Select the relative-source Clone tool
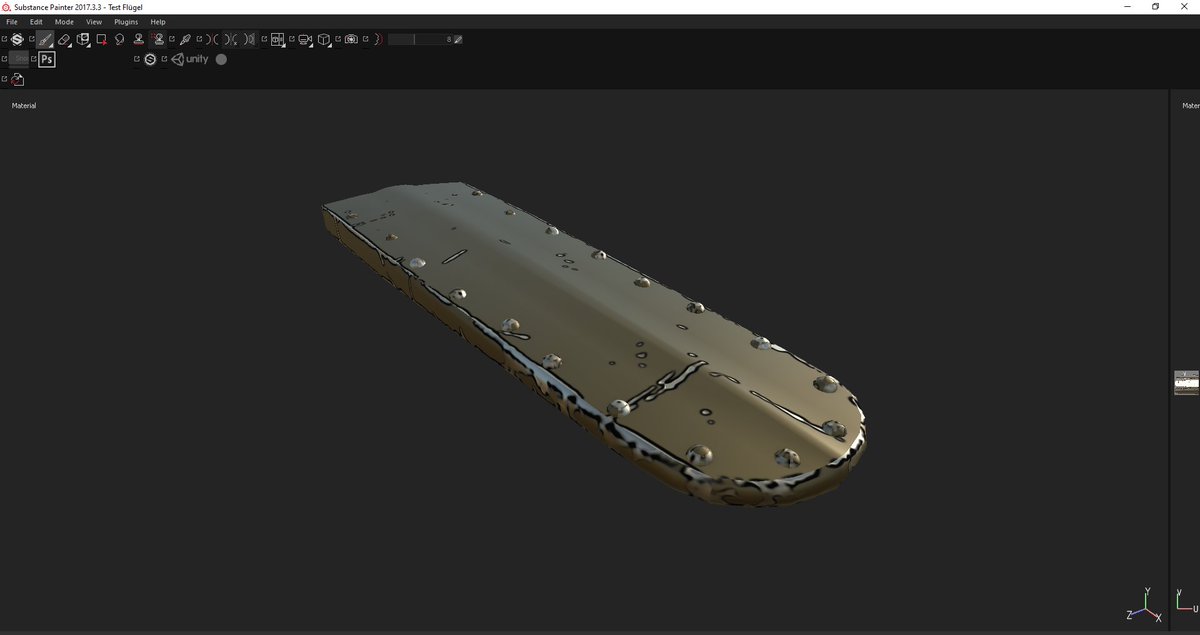 click(158, 39)
